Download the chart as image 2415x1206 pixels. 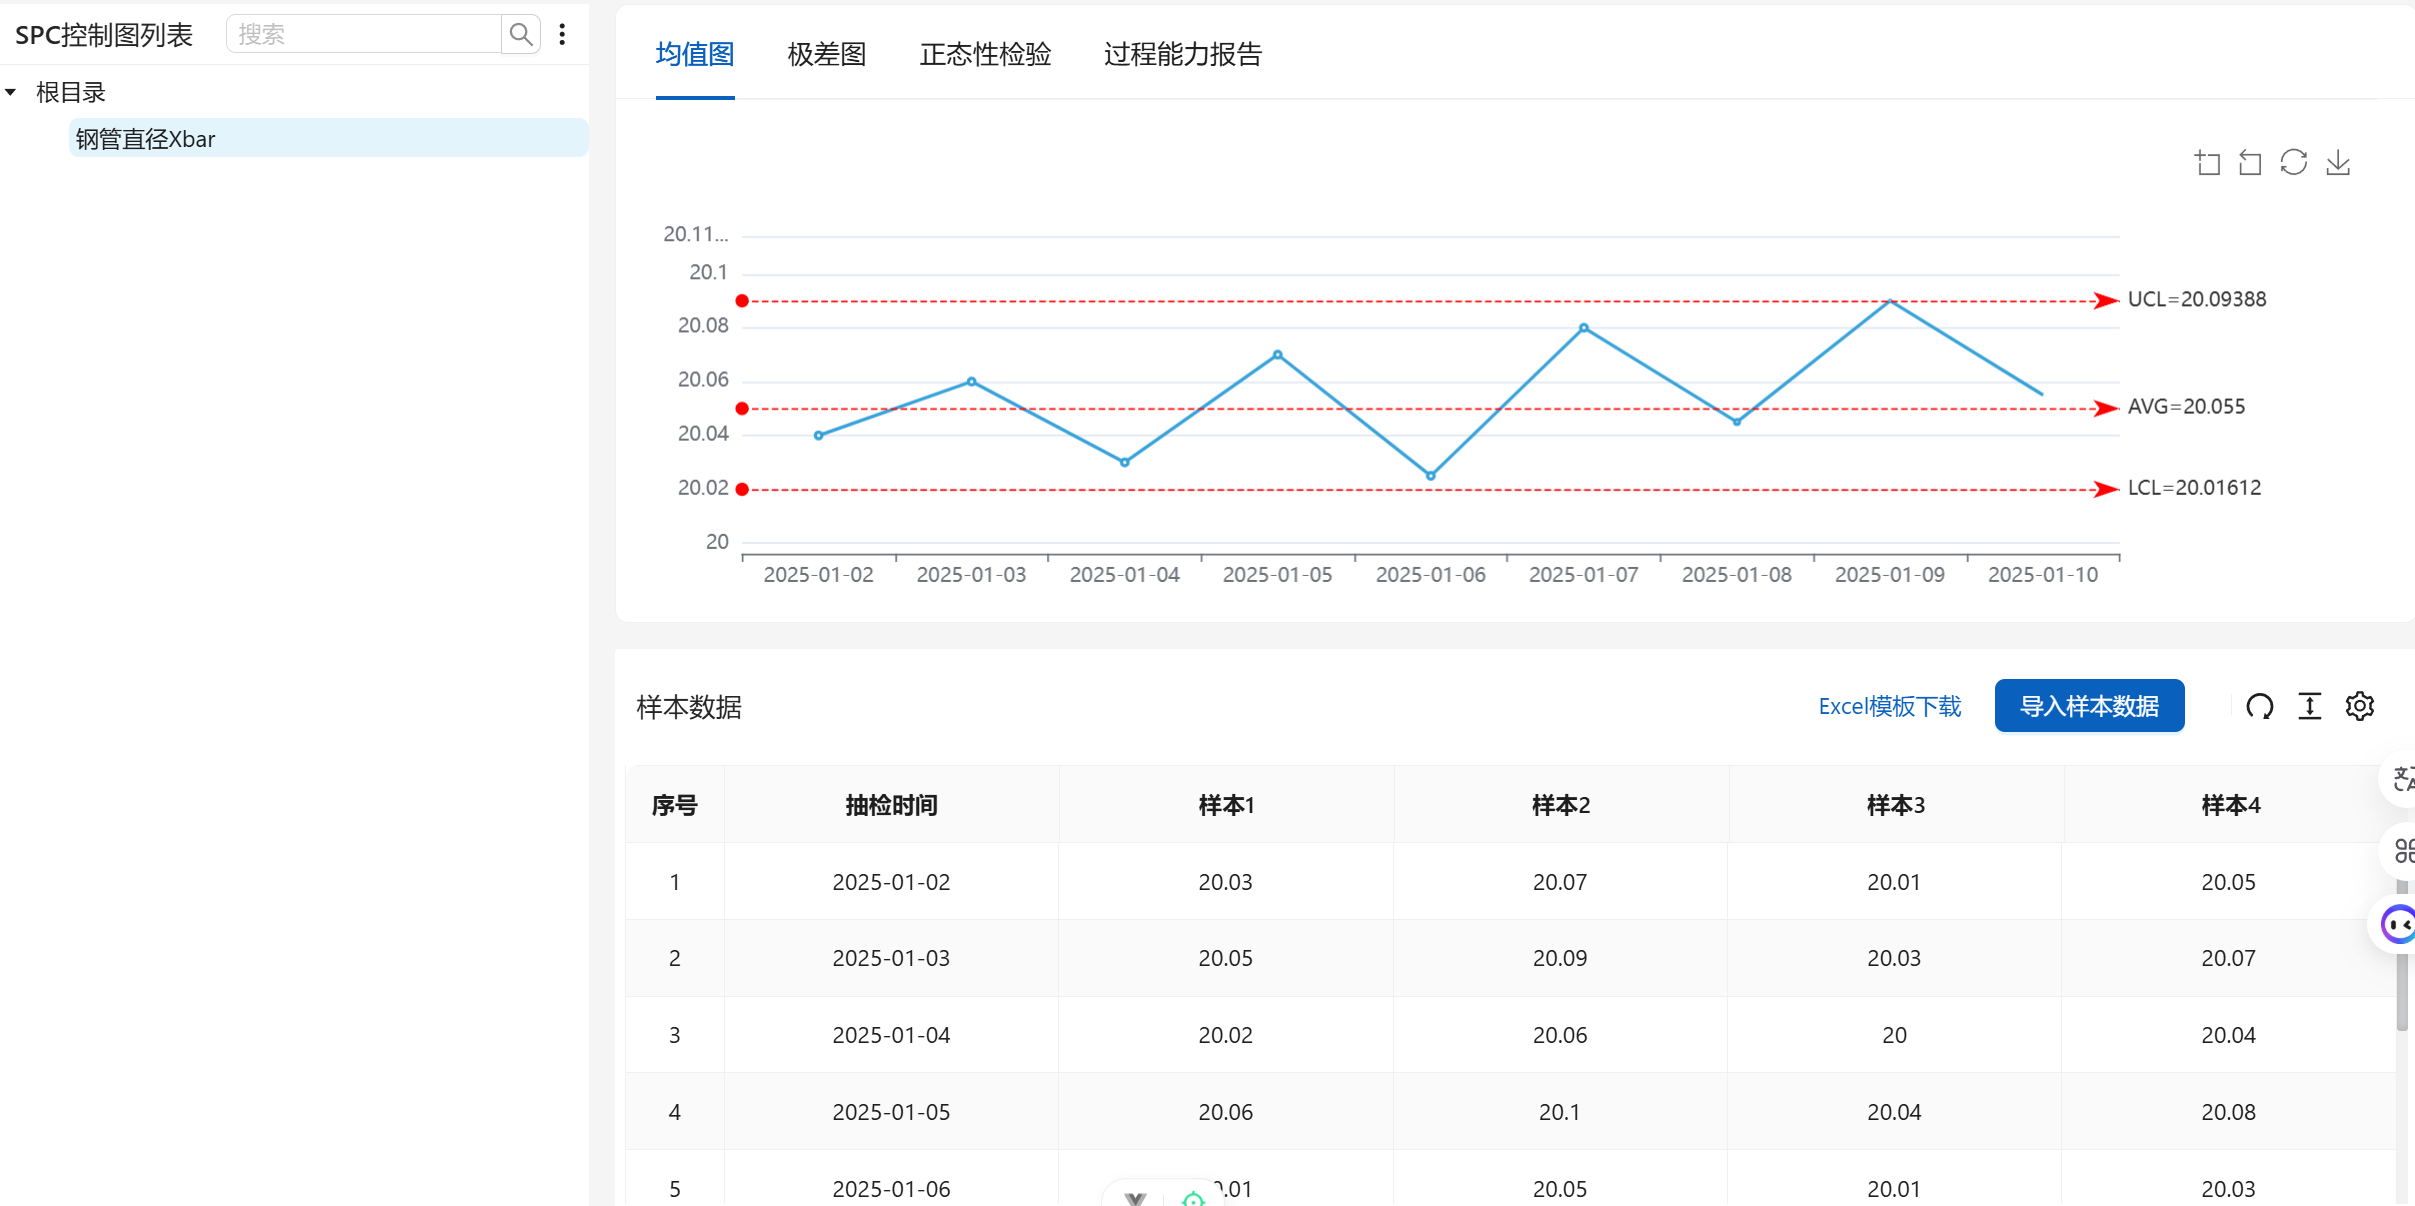(2338, 163)
